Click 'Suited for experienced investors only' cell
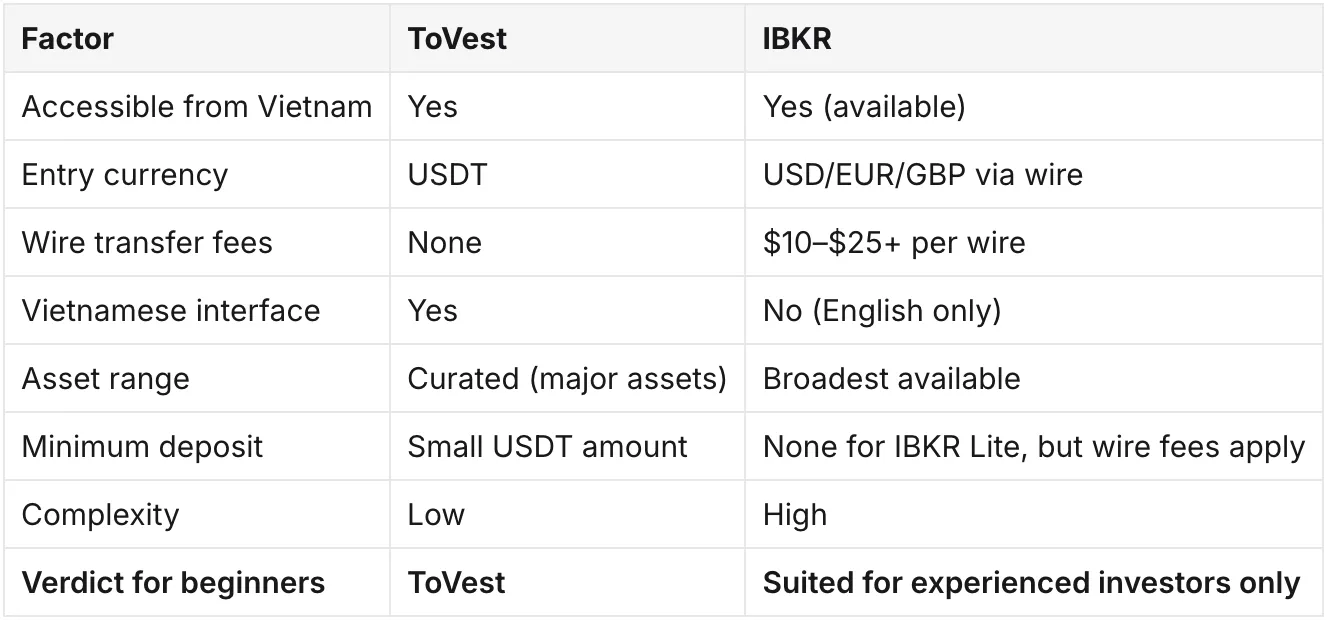Image resolution: width=1328 pixels, height=620 pixels. (x=1031, y=583)
